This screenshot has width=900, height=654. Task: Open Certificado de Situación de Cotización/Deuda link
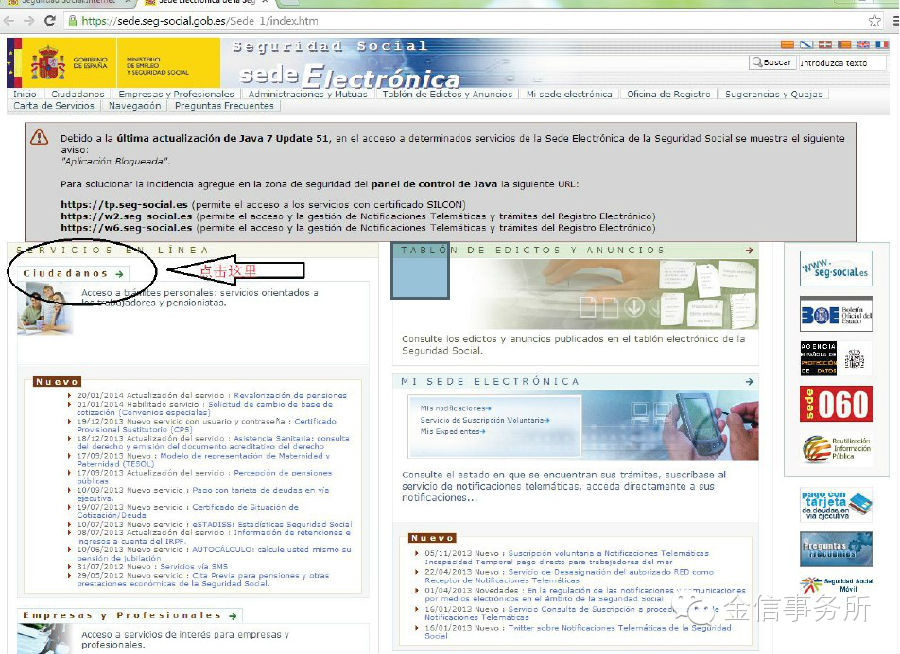pos(188,511)
